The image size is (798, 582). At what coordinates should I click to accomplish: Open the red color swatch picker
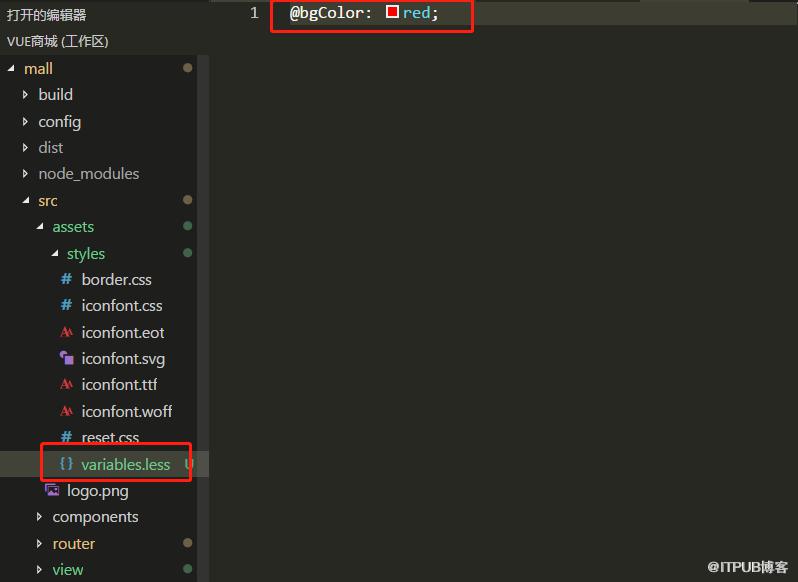[x=392, y=12]
